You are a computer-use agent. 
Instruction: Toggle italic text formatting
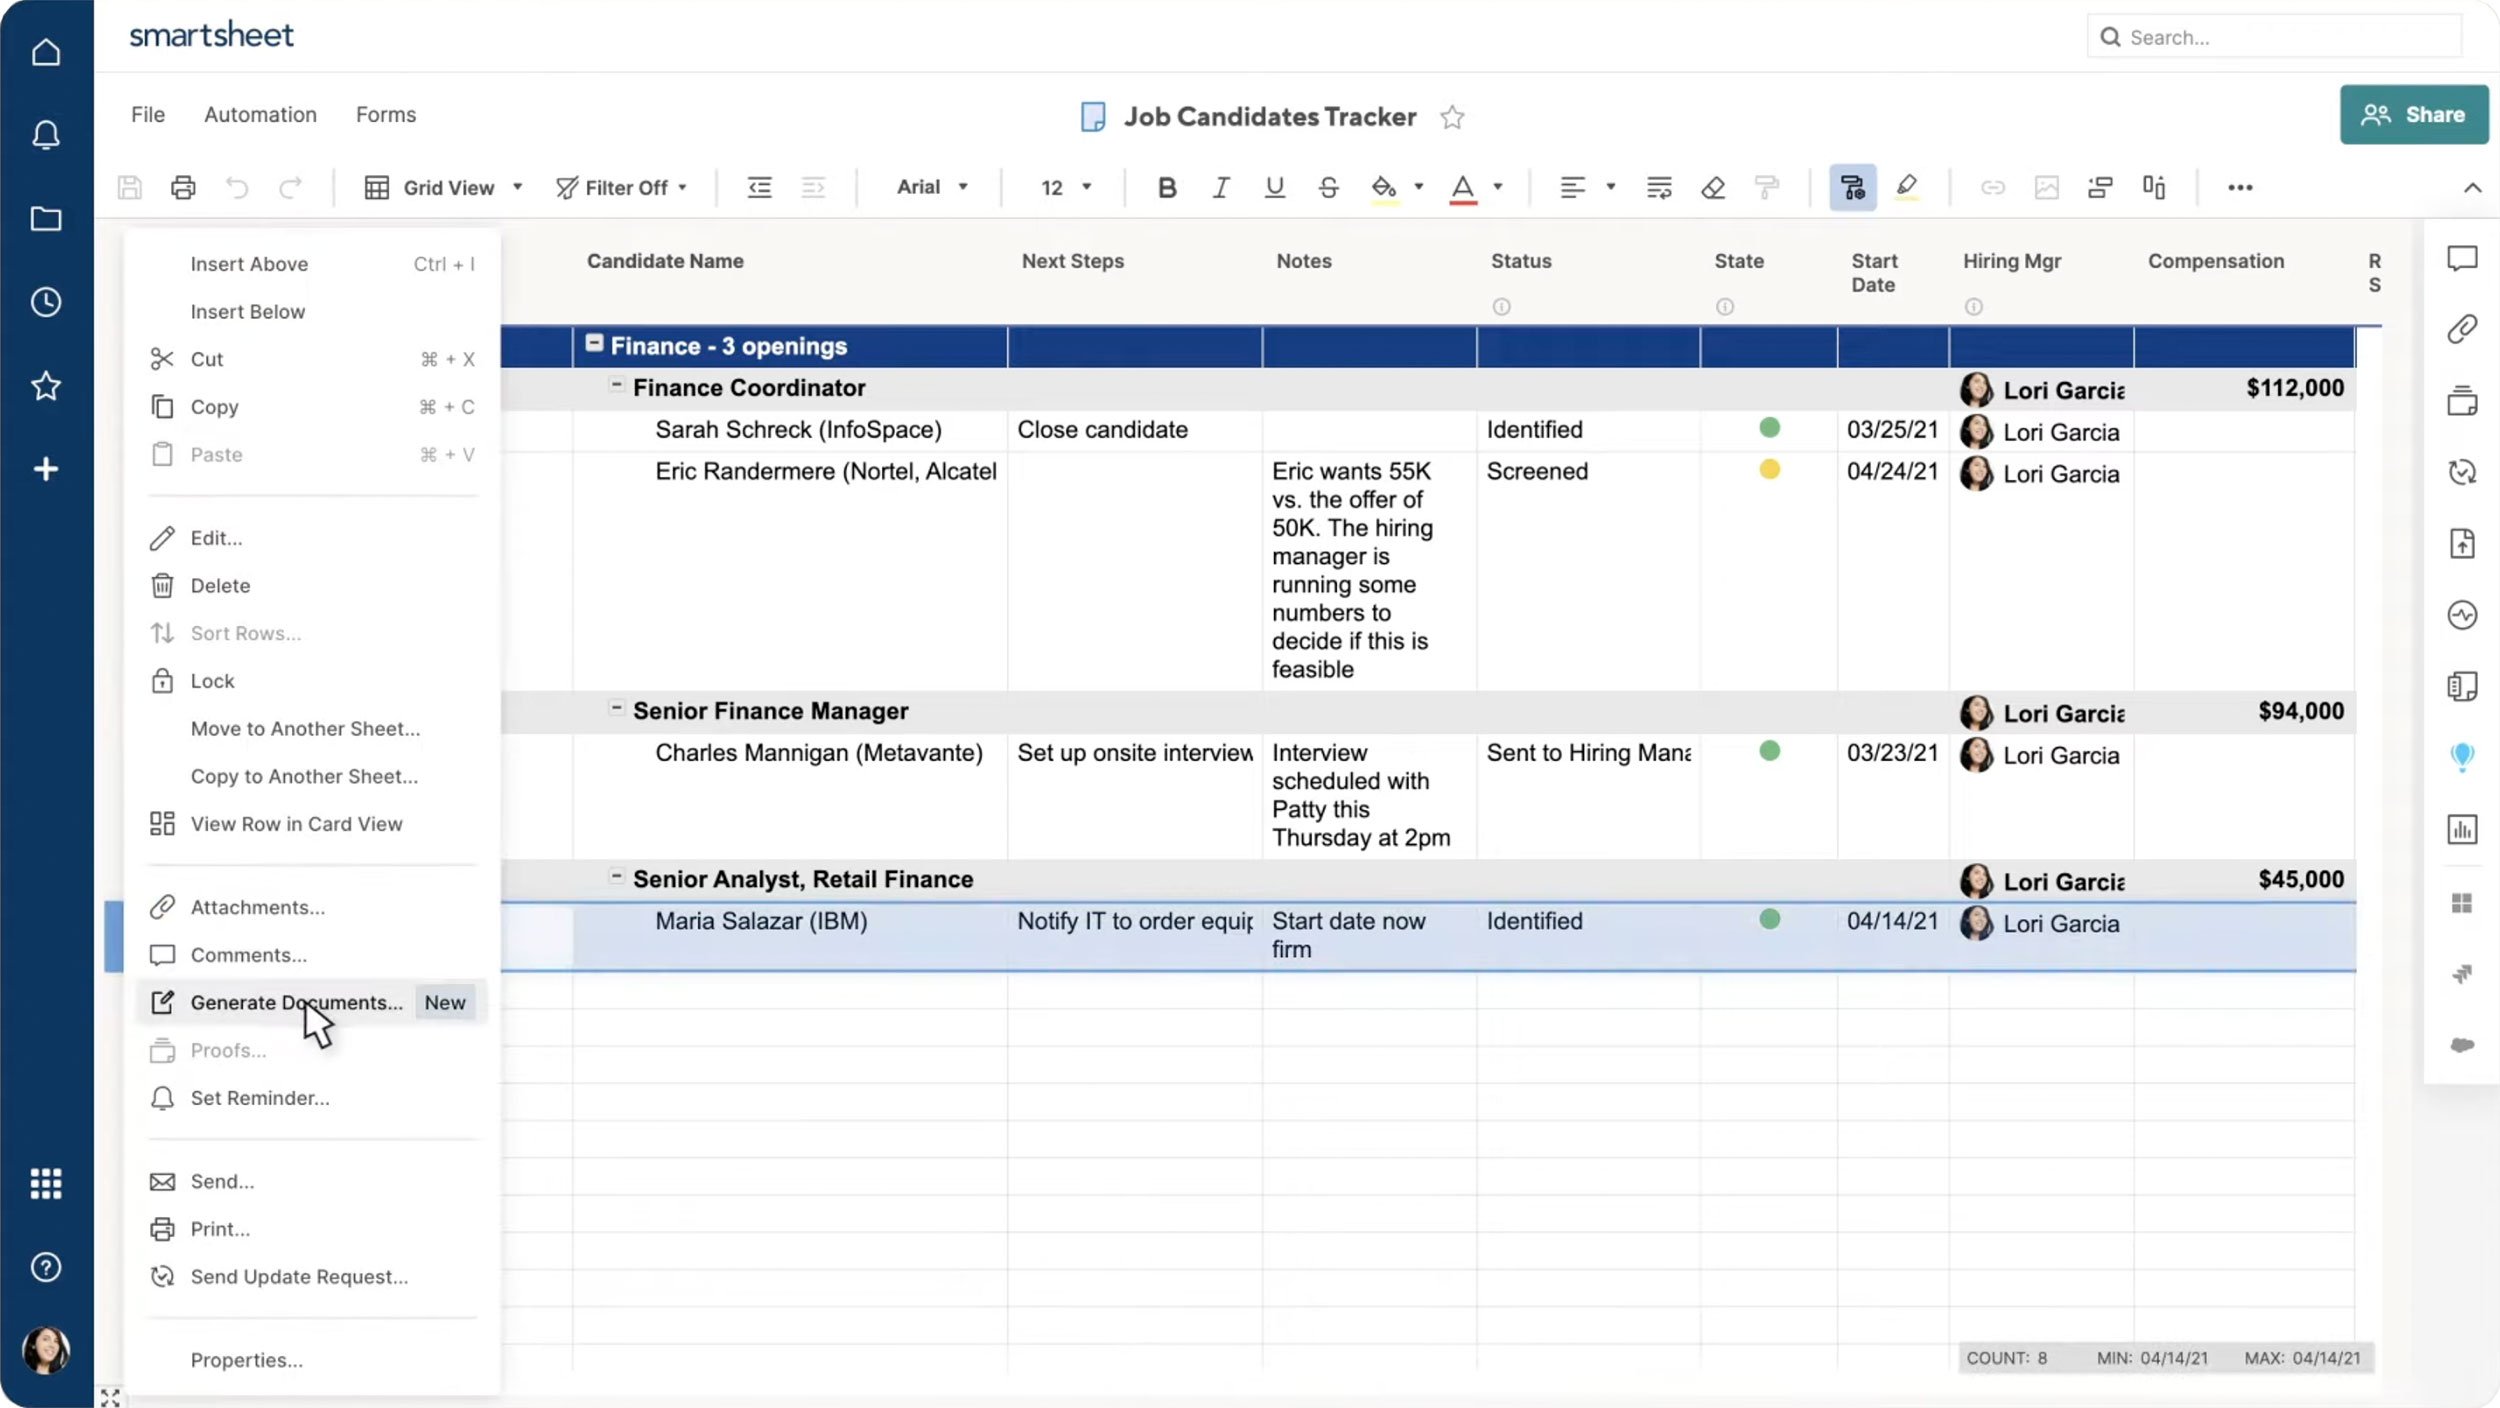click(x=1219, y=185)
